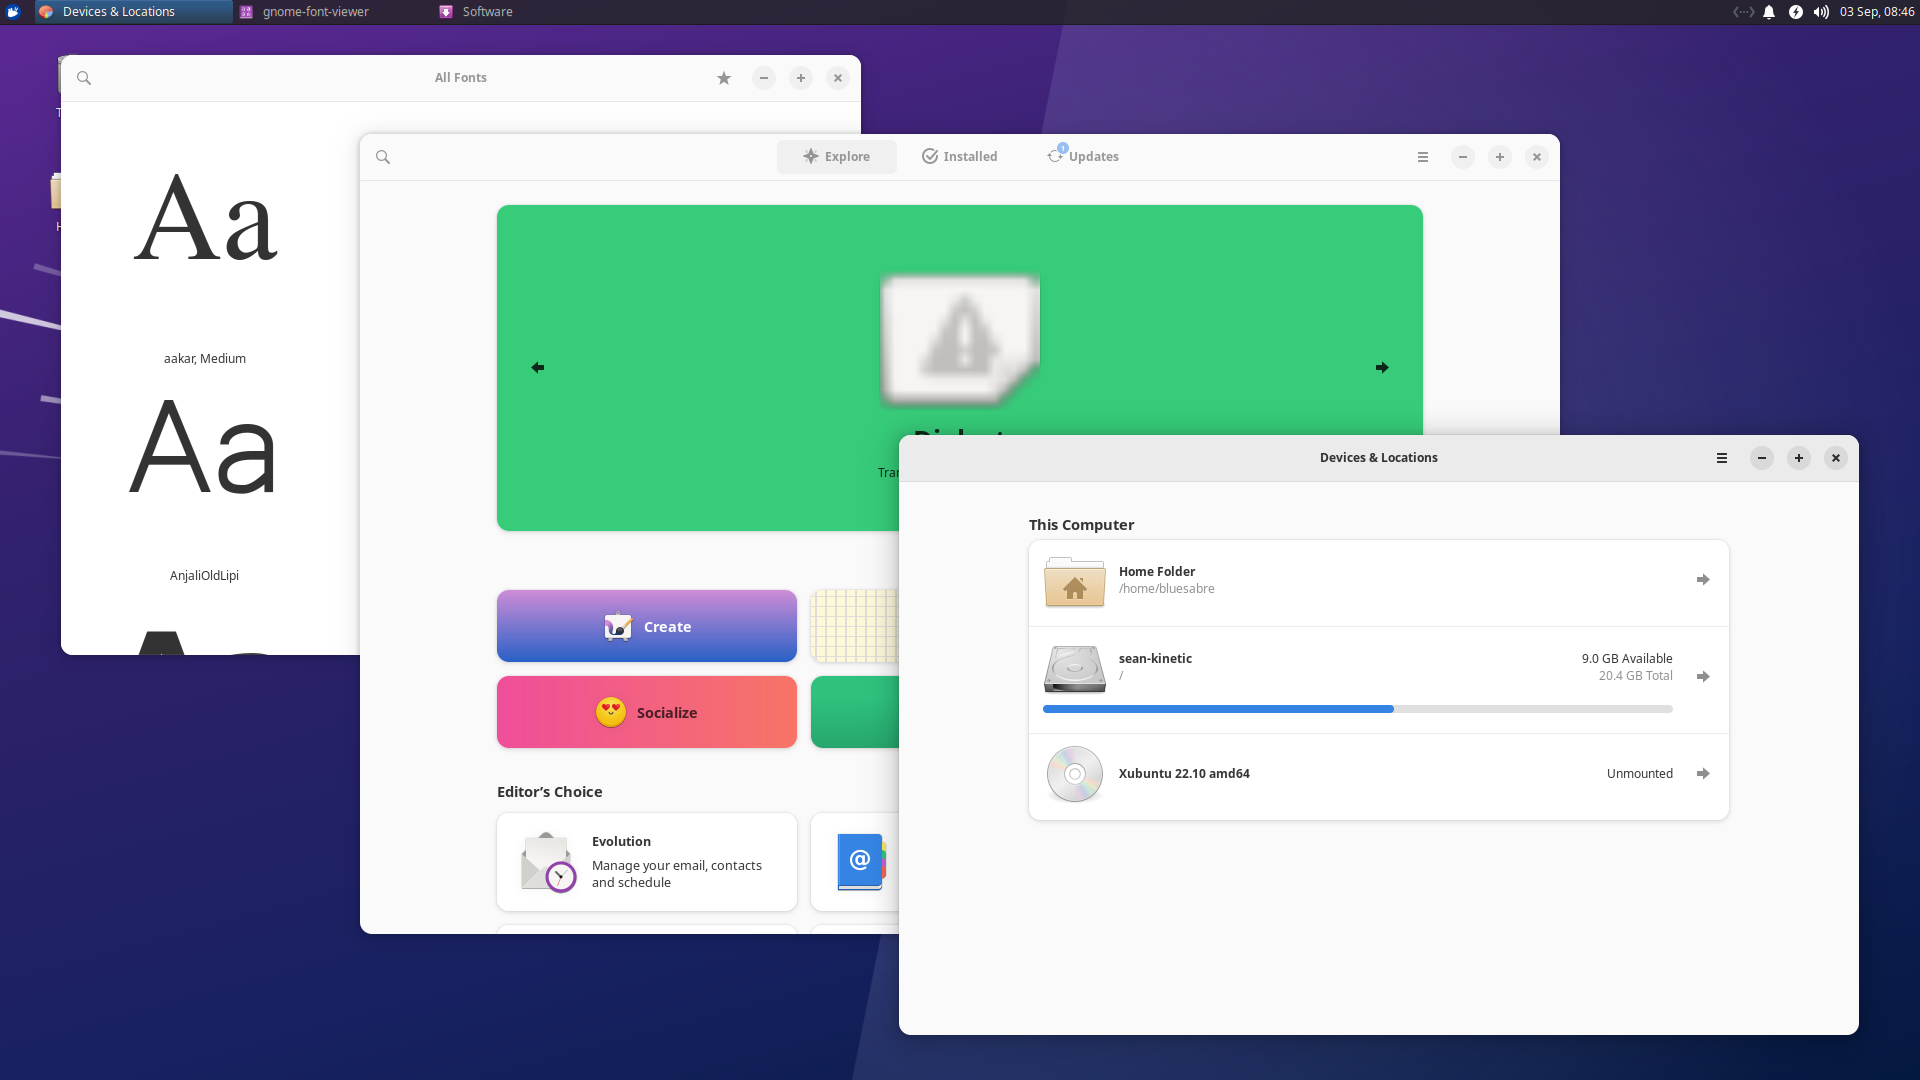Open sean-kinetic partition details with its arrow
Image resolution: width=1920 pixels, height=1080 pixels.
click(x=1703, y=676)
